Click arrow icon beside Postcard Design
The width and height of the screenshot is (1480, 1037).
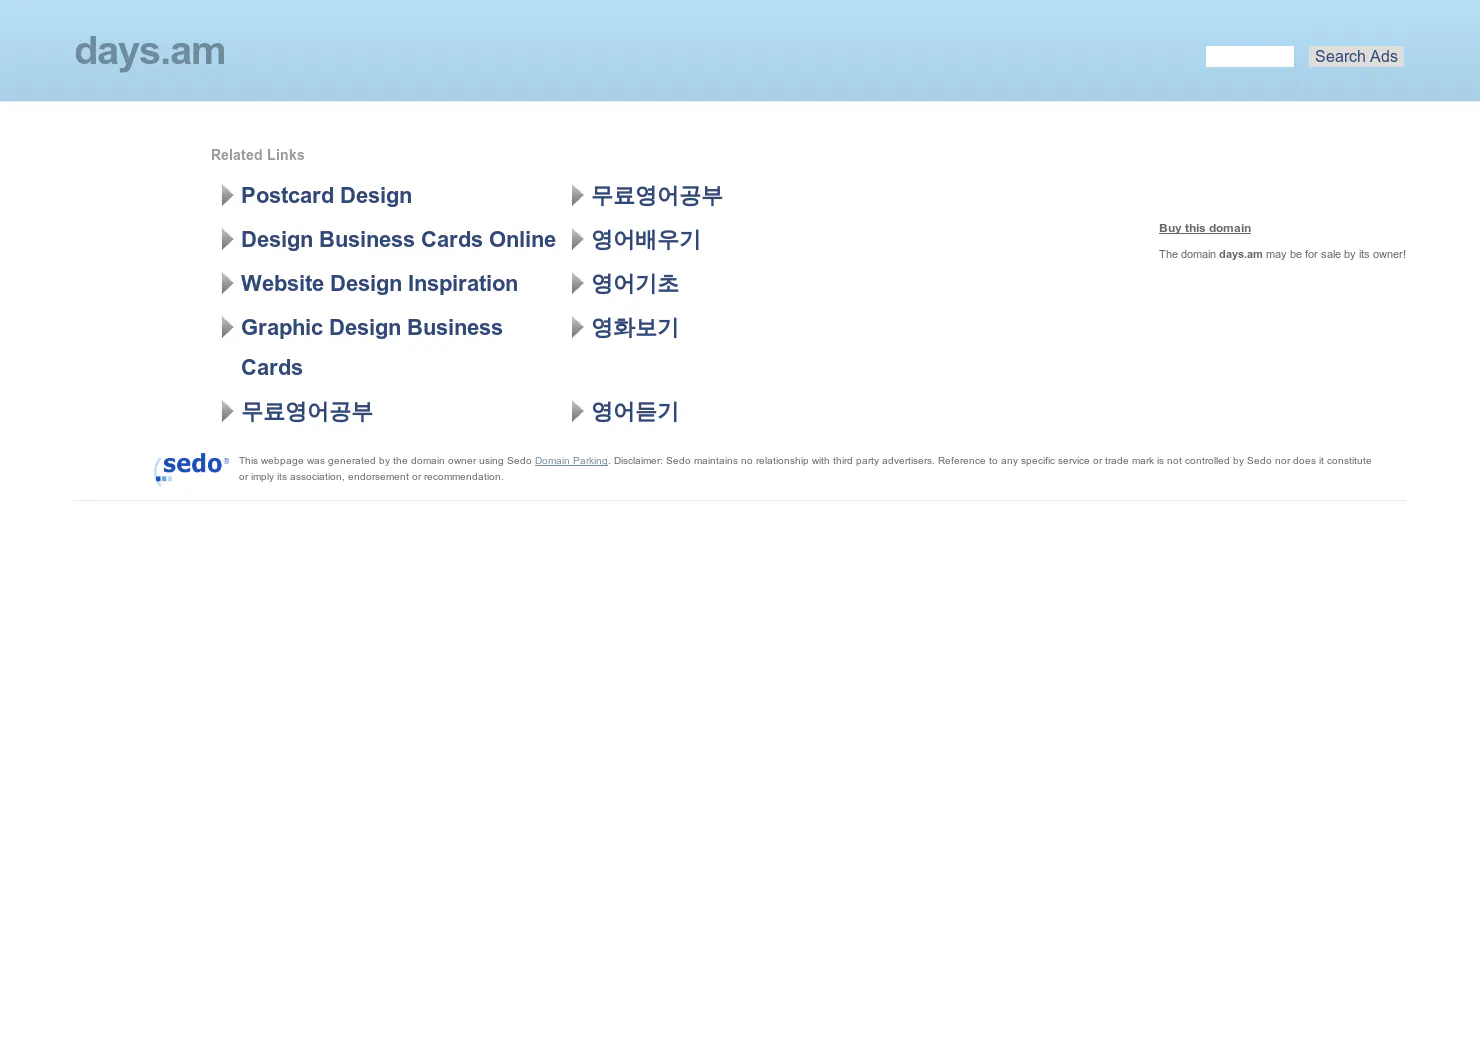tap(227, 196)
